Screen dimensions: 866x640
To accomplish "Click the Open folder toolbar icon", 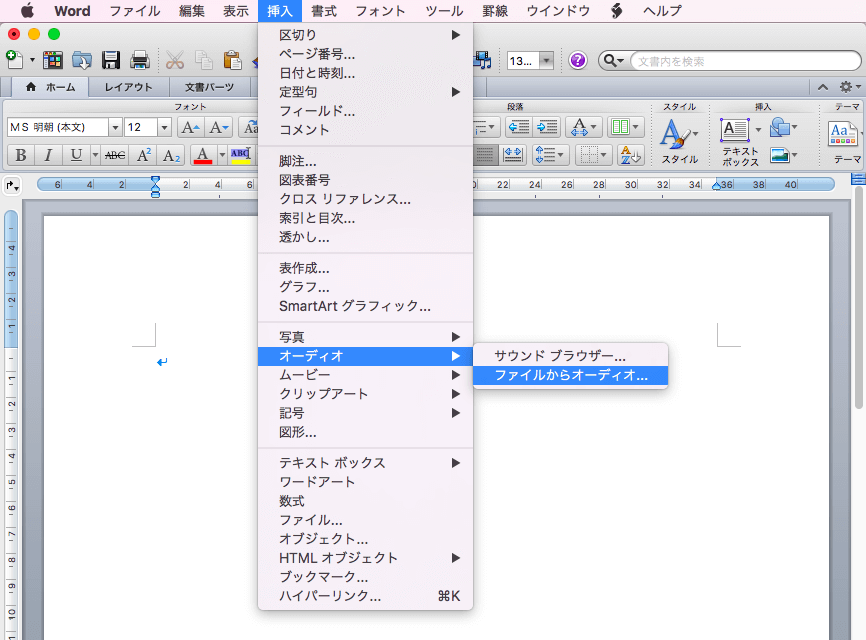I will tap(82, 60).
